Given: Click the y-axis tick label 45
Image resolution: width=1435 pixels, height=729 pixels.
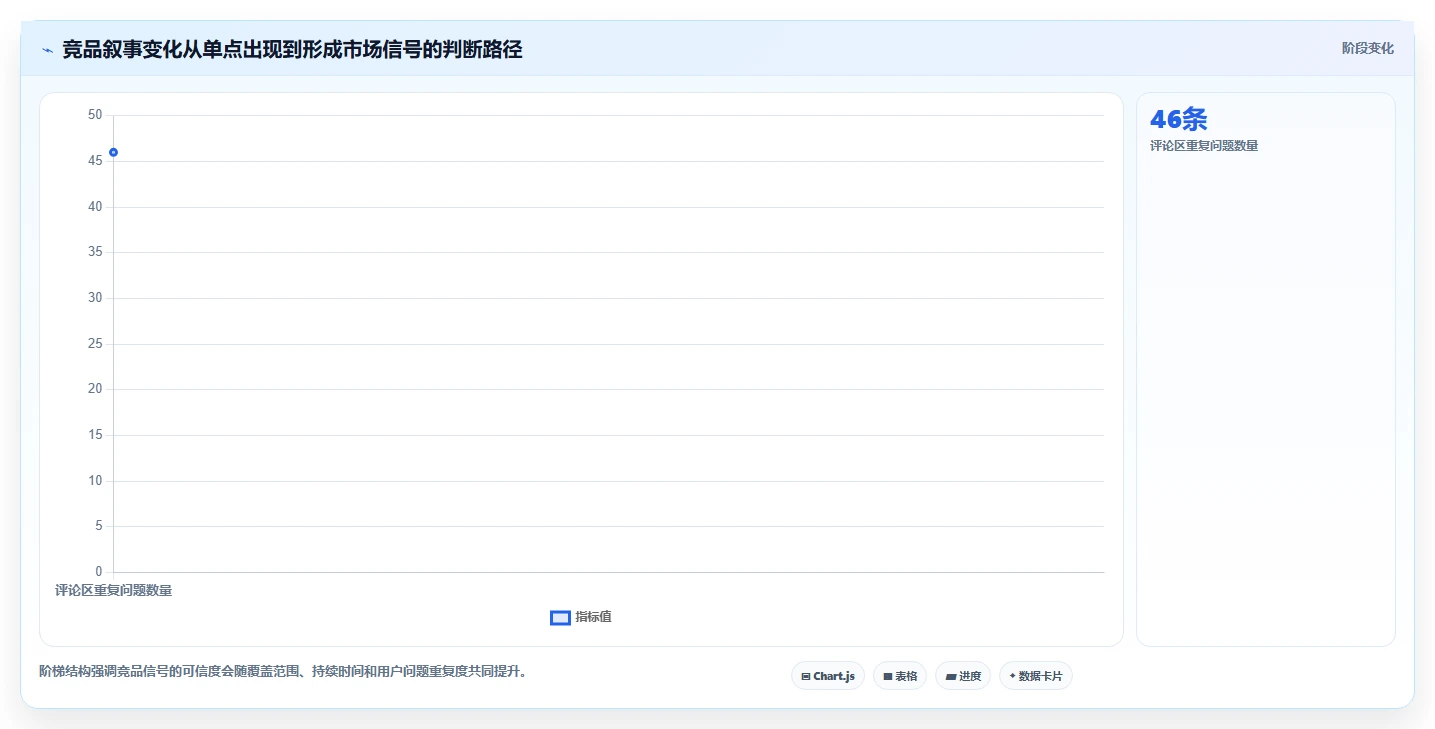Looking at the screenshot, I should click(x=95, y=161).
